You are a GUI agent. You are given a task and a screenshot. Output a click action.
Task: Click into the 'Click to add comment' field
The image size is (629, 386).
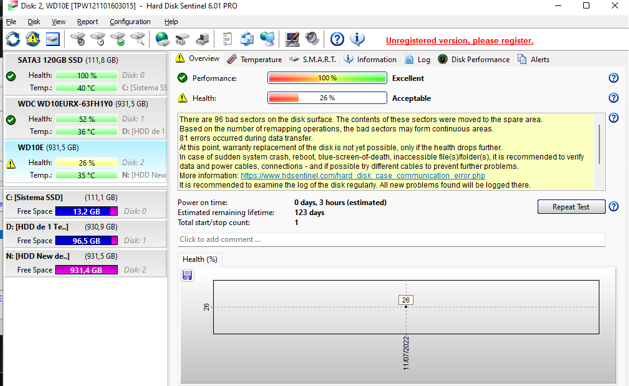[x=391, y=240]
